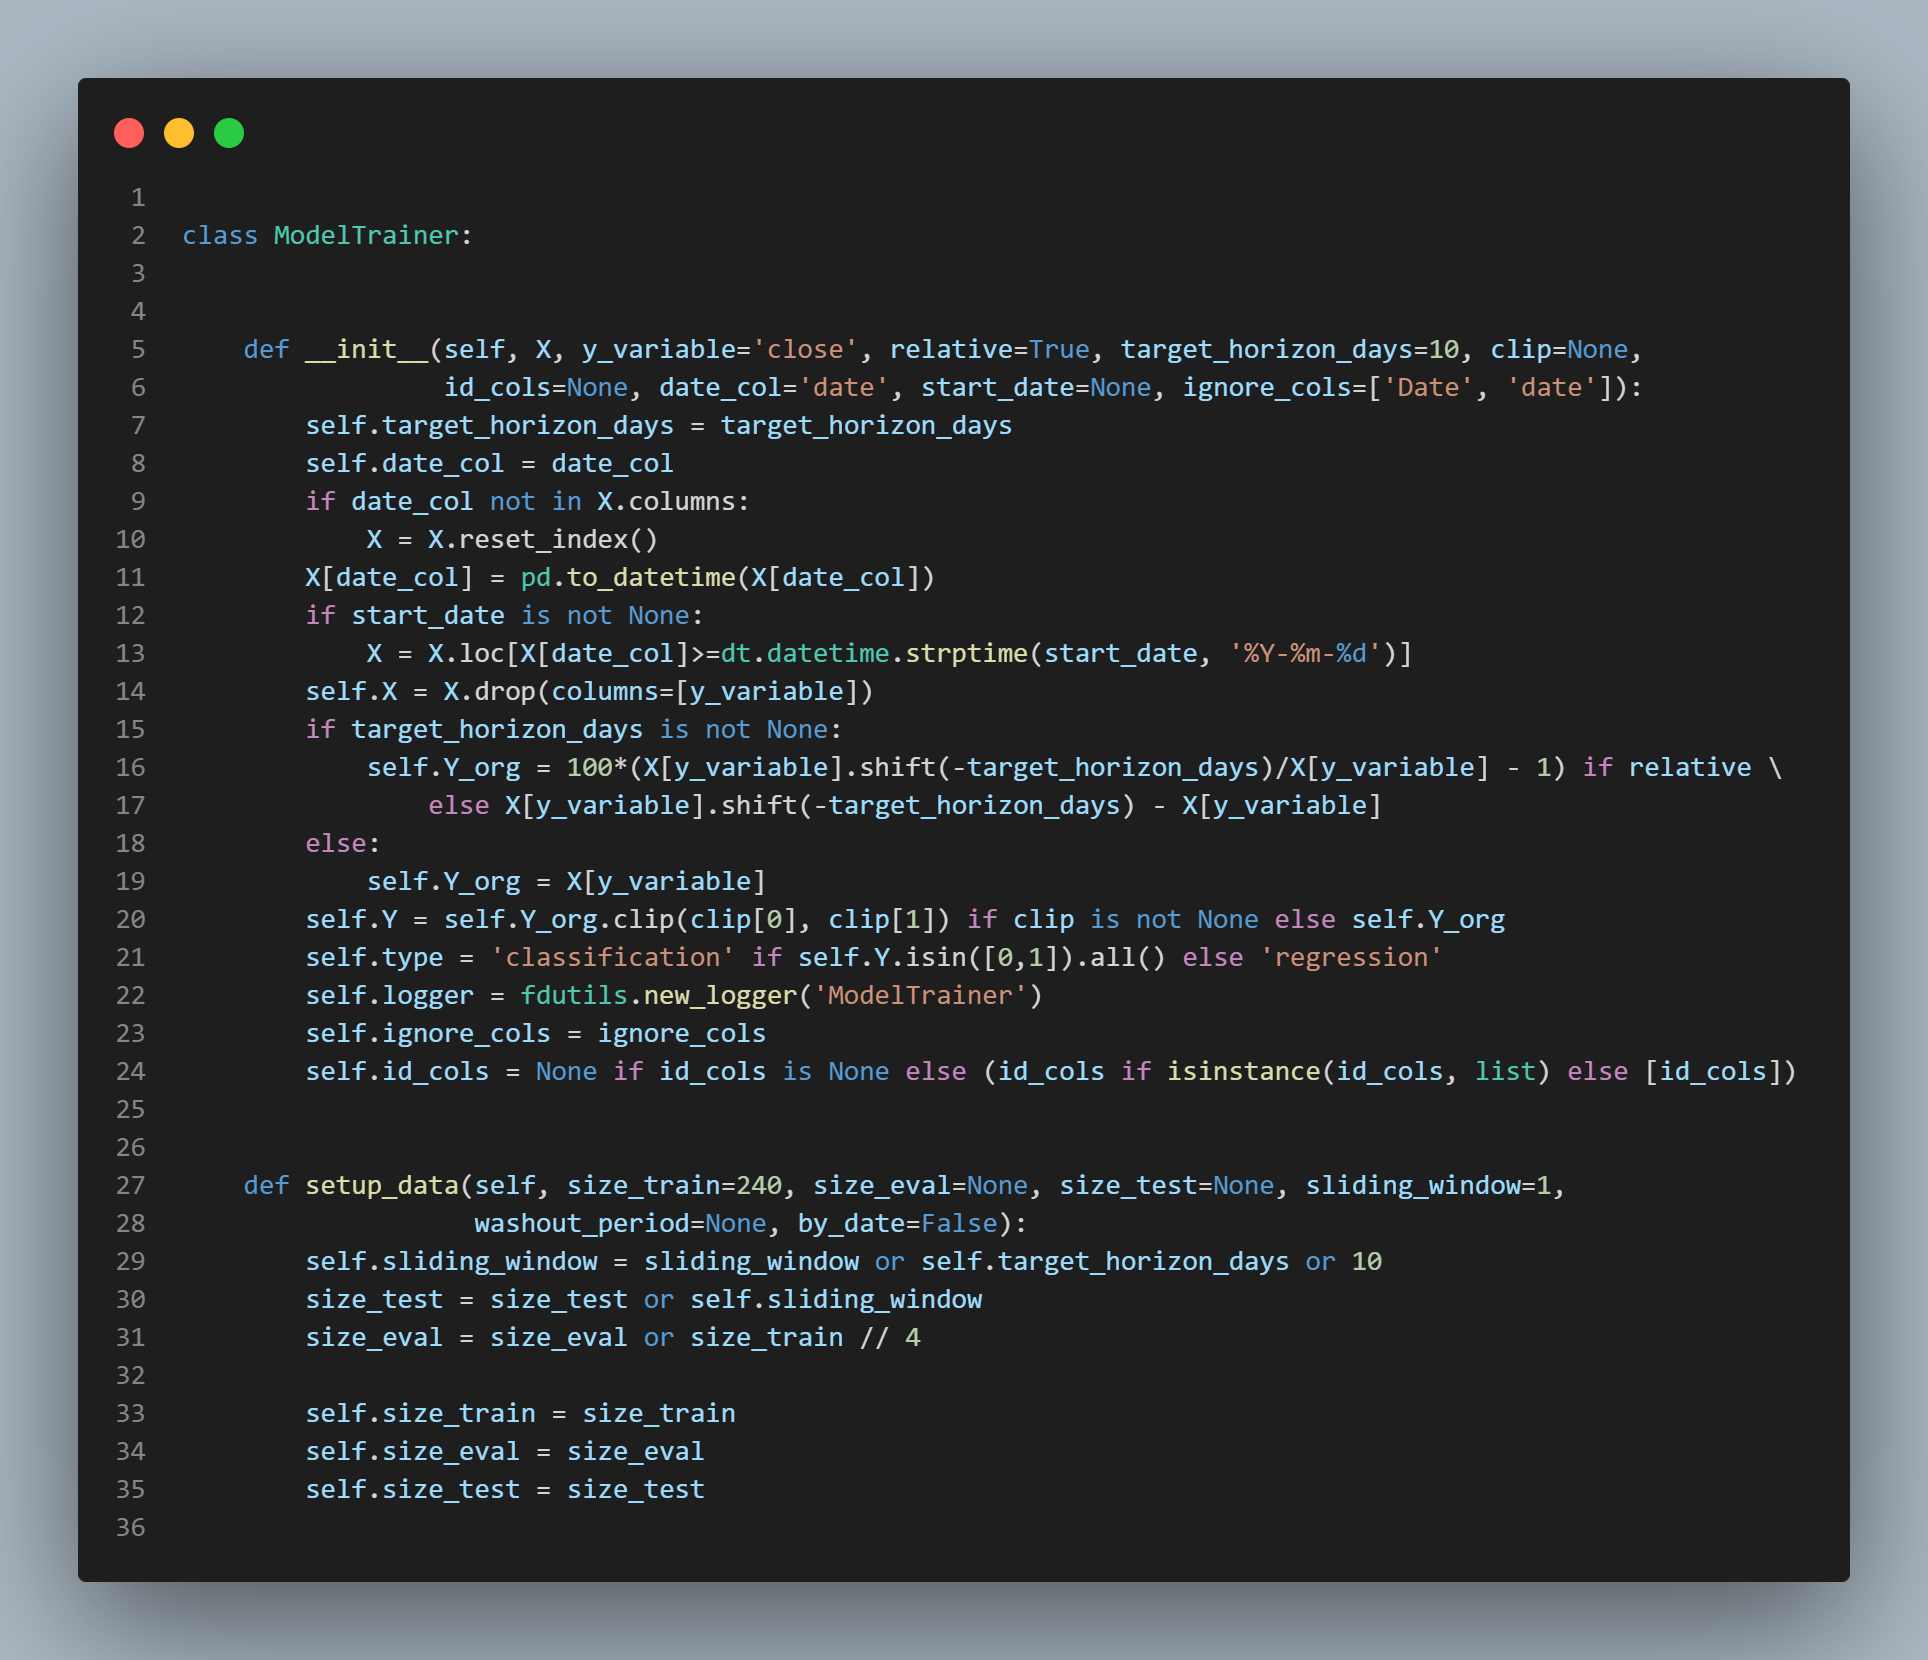Click the '%Y-%m-%d' format string
Viewport: 1928px width, 1660px height.
coord(1305,653)
